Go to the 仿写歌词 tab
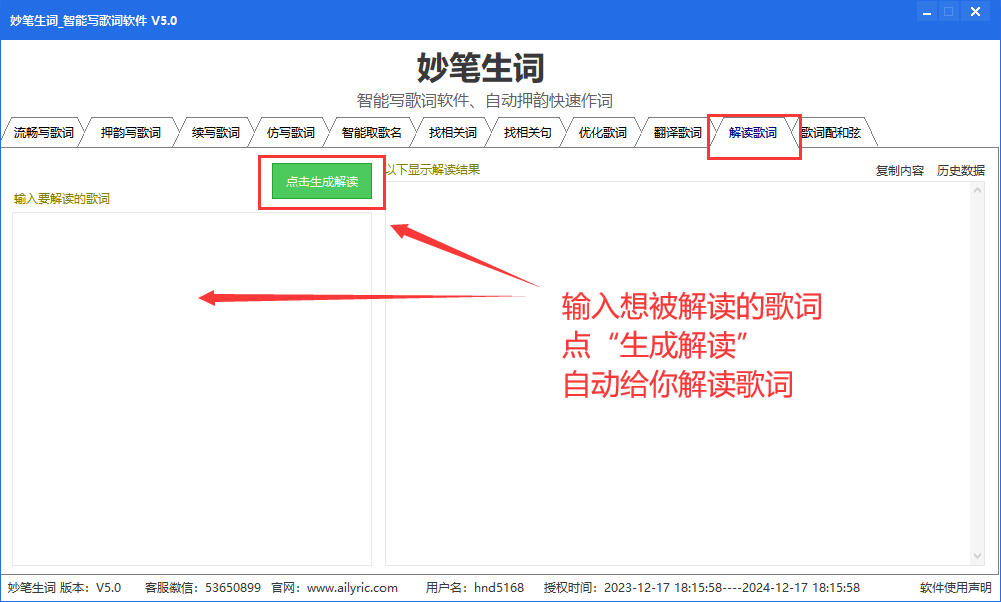This screenshot has height=602, width=1001. 290,133
